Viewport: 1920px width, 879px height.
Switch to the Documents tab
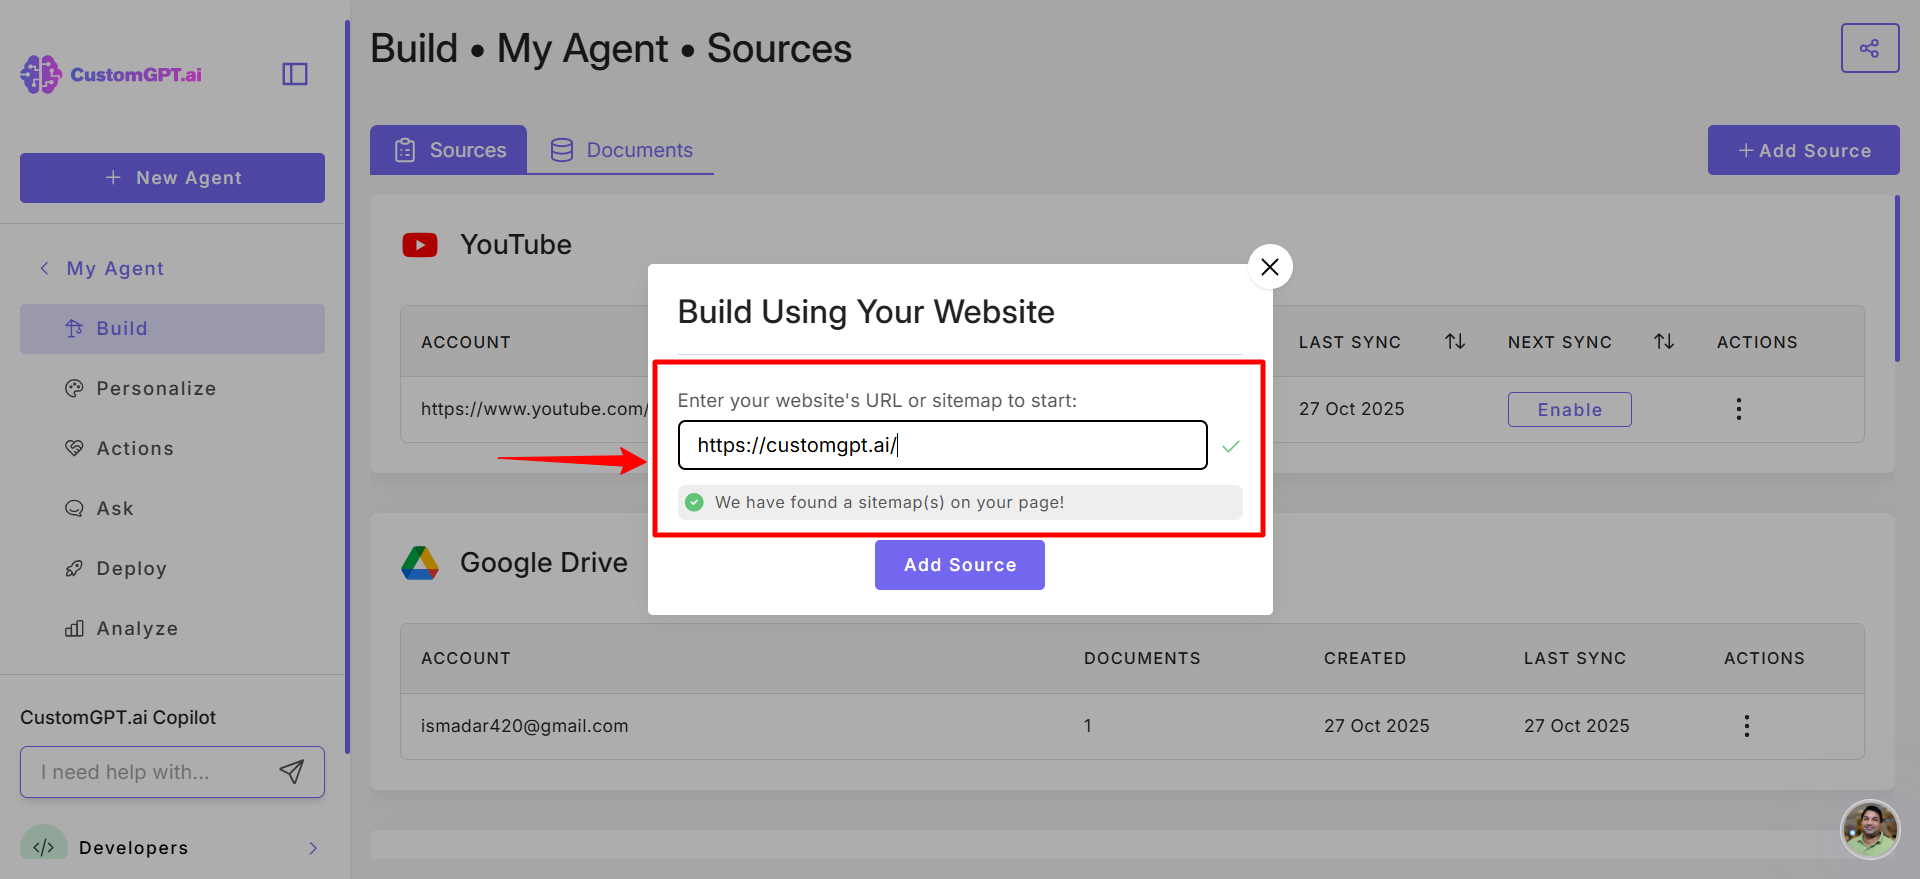[x=621, y=150]
